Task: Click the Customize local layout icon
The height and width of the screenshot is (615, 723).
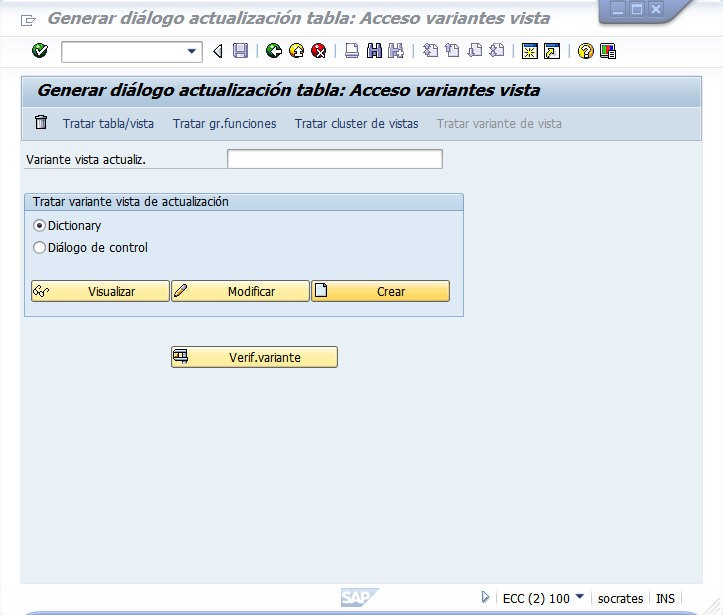Action: click(x=608, y=51)
